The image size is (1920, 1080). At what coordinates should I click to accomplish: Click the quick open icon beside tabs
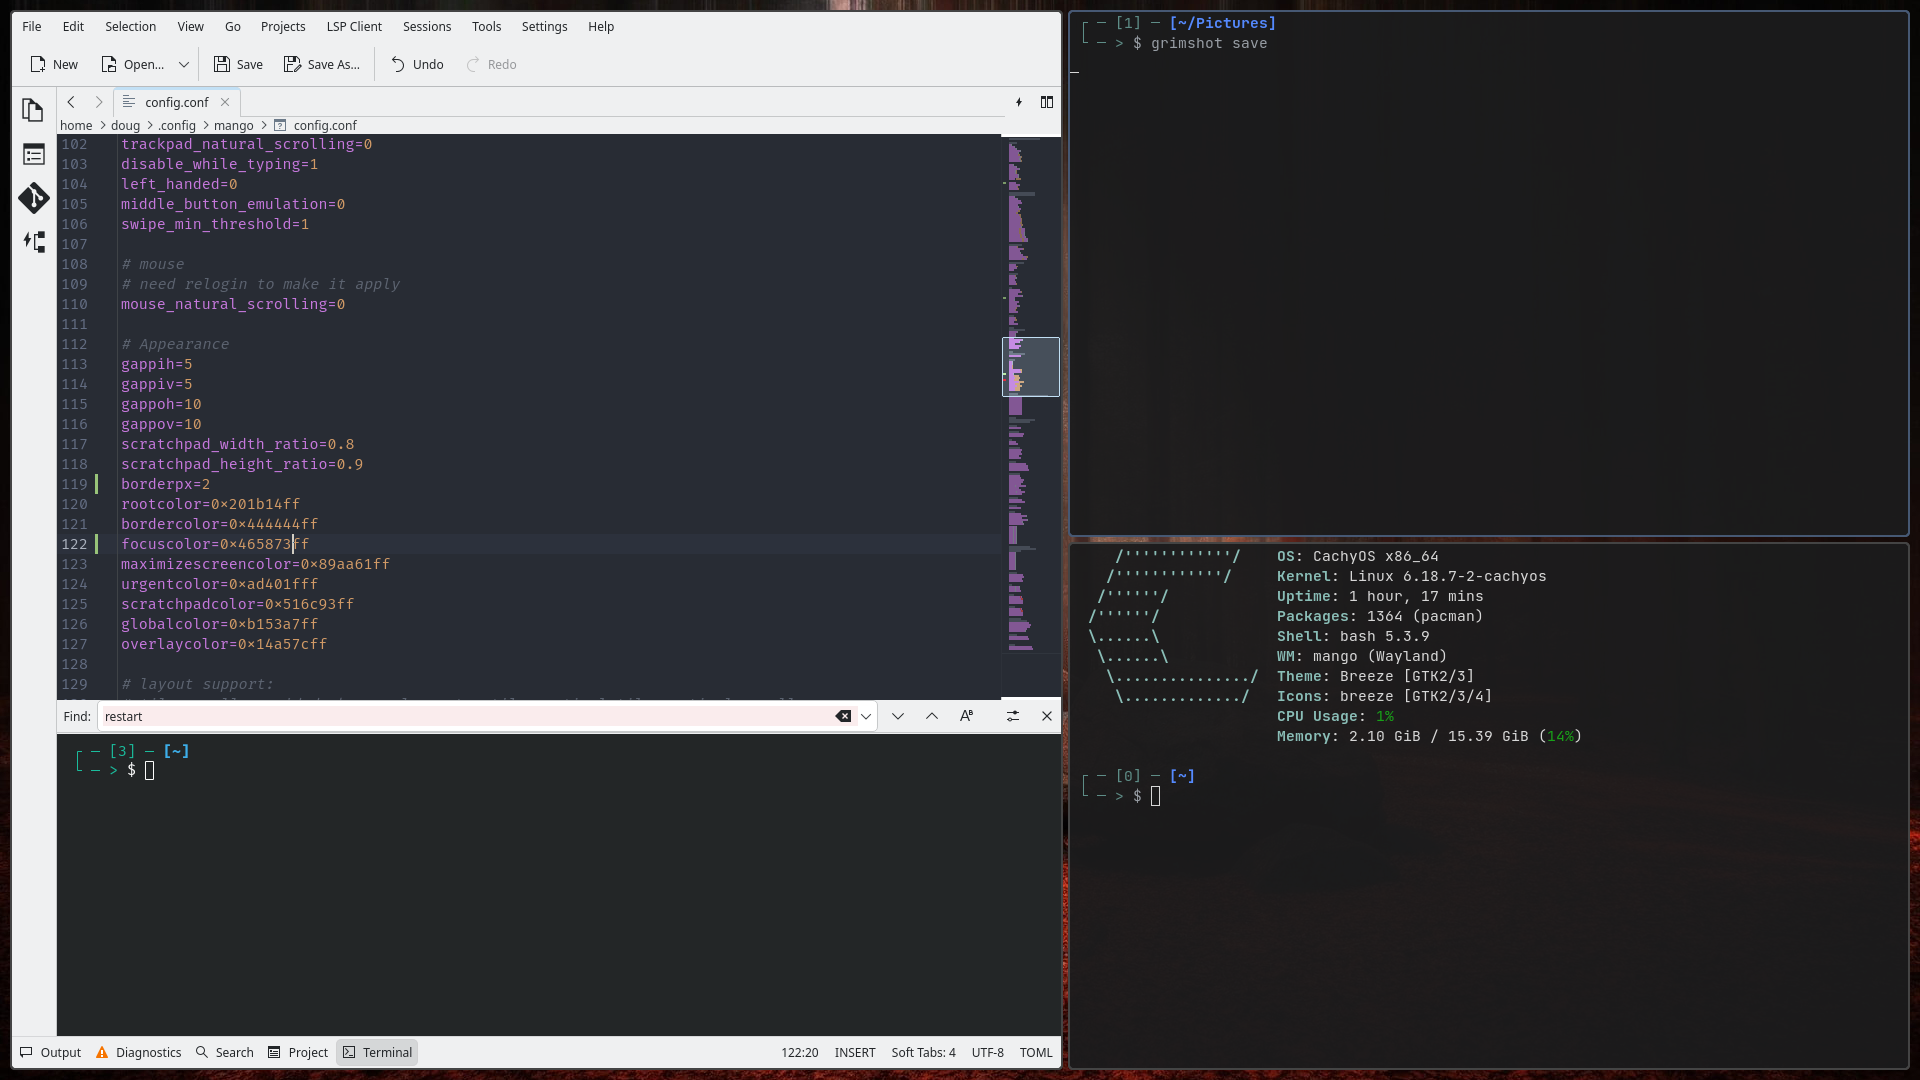tap(1019, 102)
